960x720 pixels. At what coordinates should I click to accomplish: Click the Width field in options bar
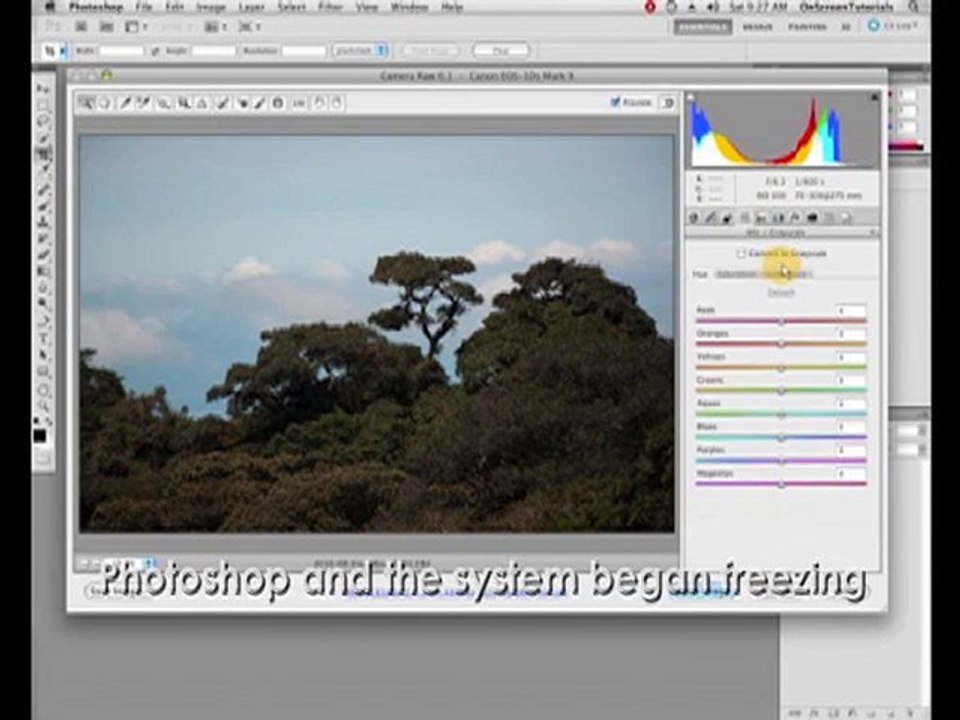pyautogui.click(x=121, y=51)
